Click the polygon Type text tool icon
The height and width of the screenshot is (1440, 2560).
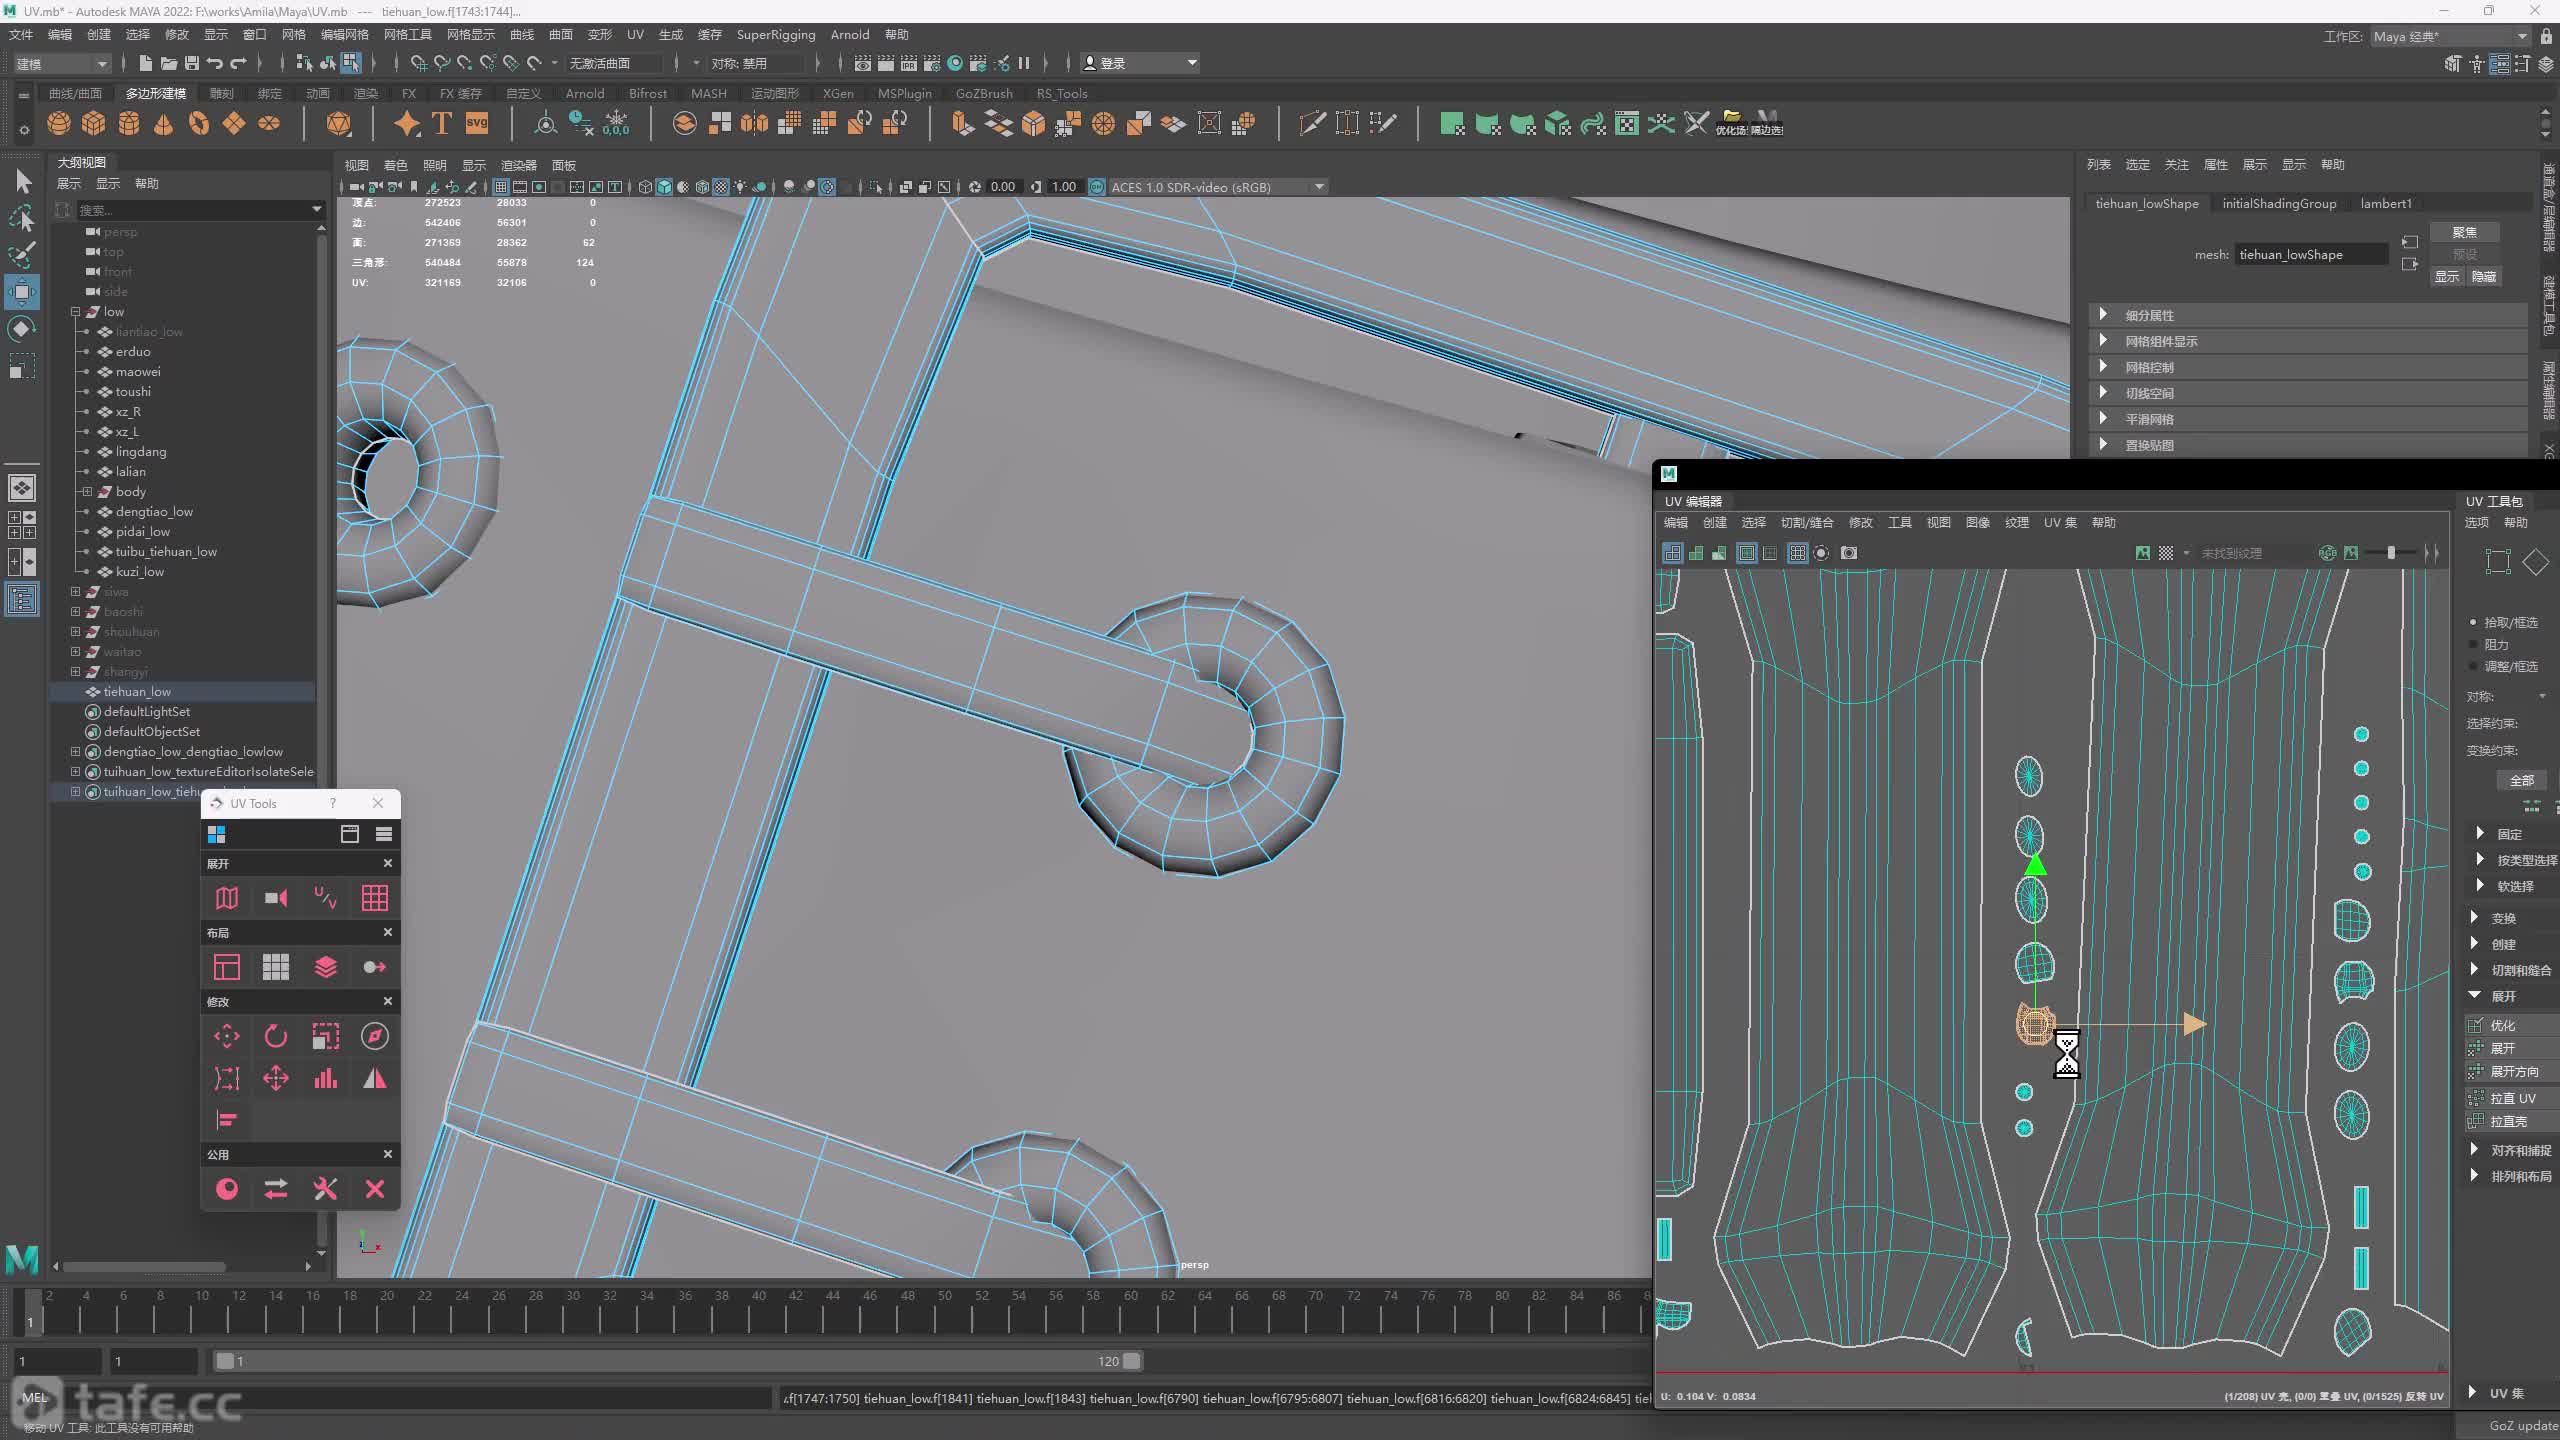click(x=442, y=123)
